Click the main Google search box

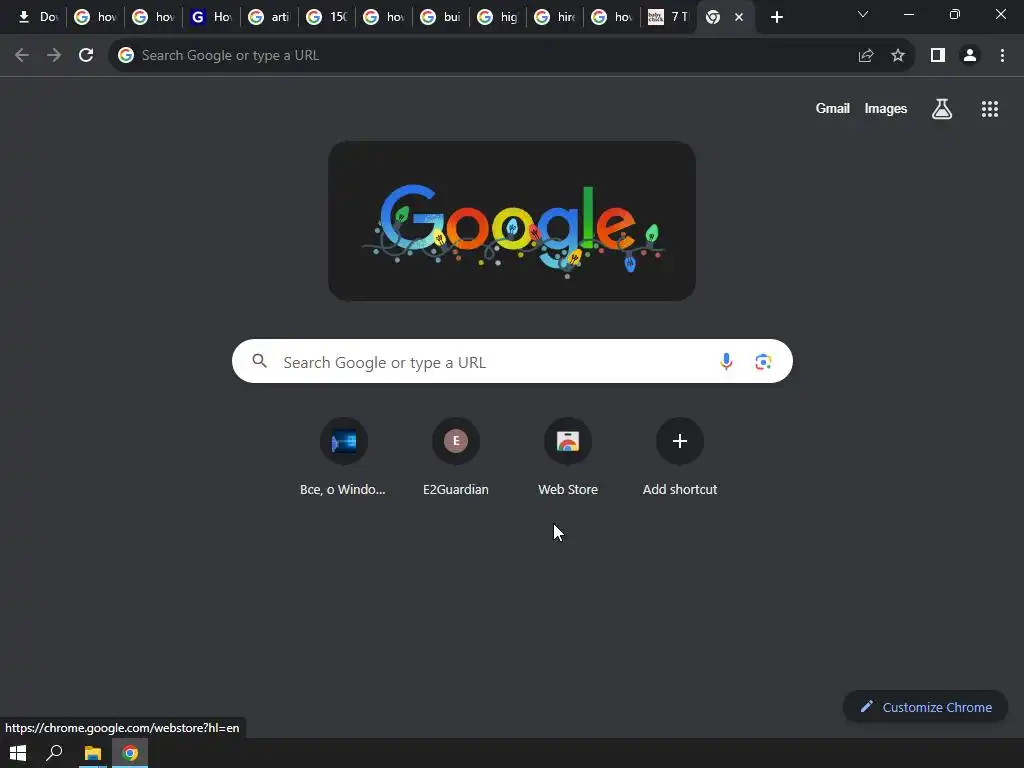pyautogui.click(x=512, y=361)
